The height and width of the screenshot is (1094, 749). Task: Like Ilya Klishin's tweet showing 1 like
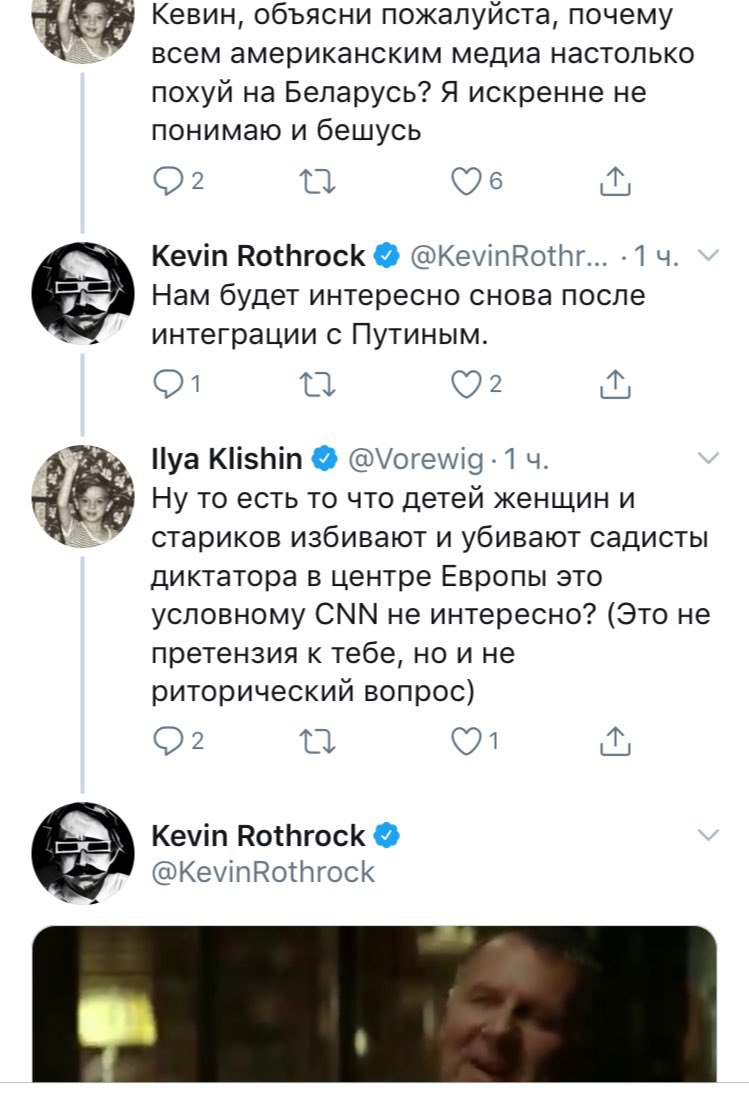(x=466, y=741)
